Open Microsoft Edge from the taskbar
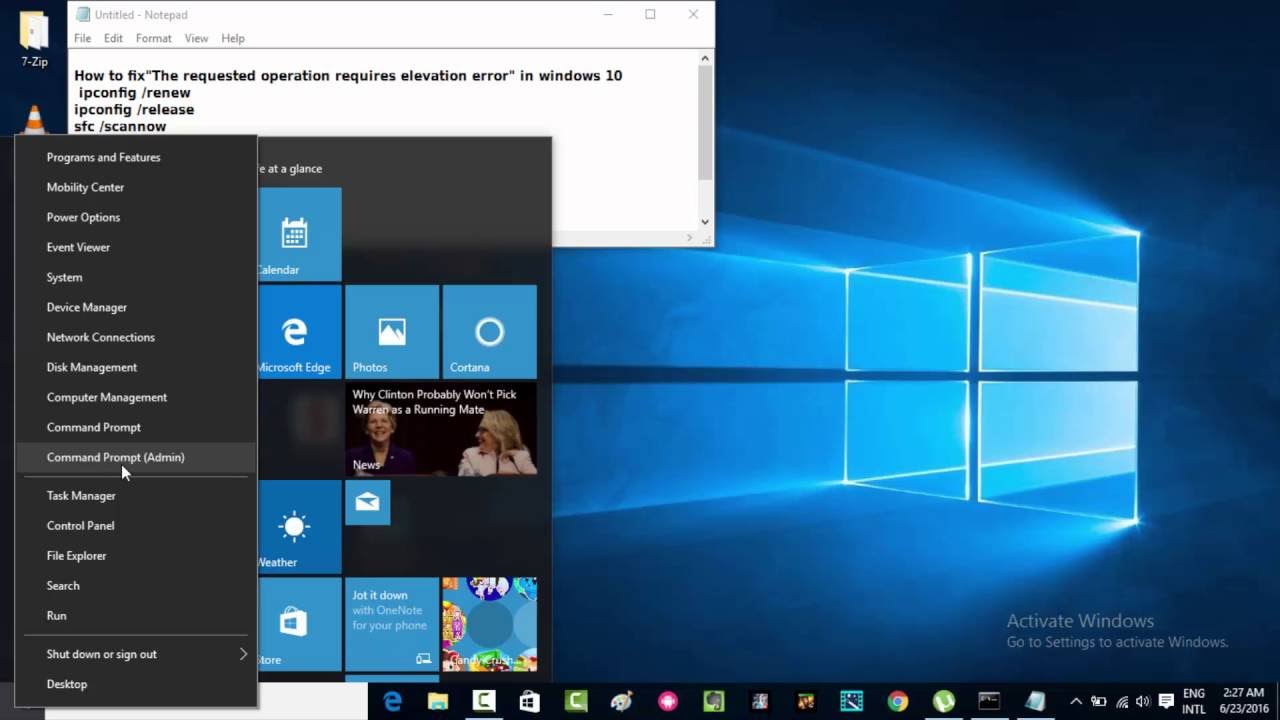Image resolution: width=1280 pixels, height=720 pixels. [x=392, y=702]
